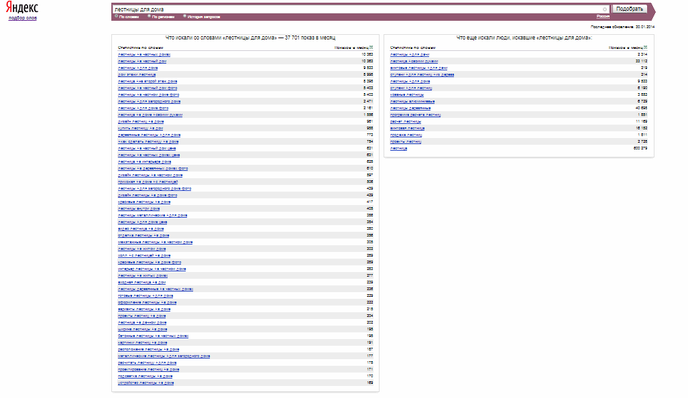The width and height of the screenshot is (688, 398).
Task: Clear the query with the search field's clear icon
Action: (x=605, y=9)
